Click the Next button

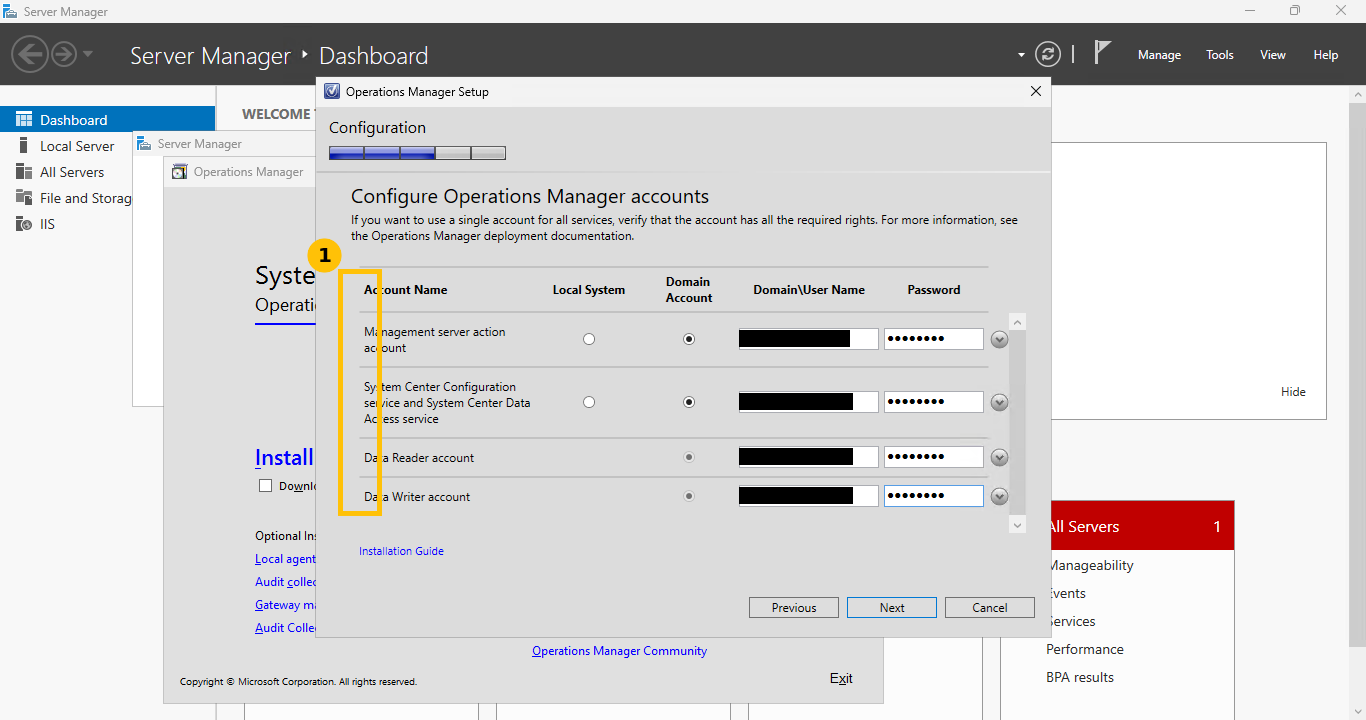click(892, 607)
